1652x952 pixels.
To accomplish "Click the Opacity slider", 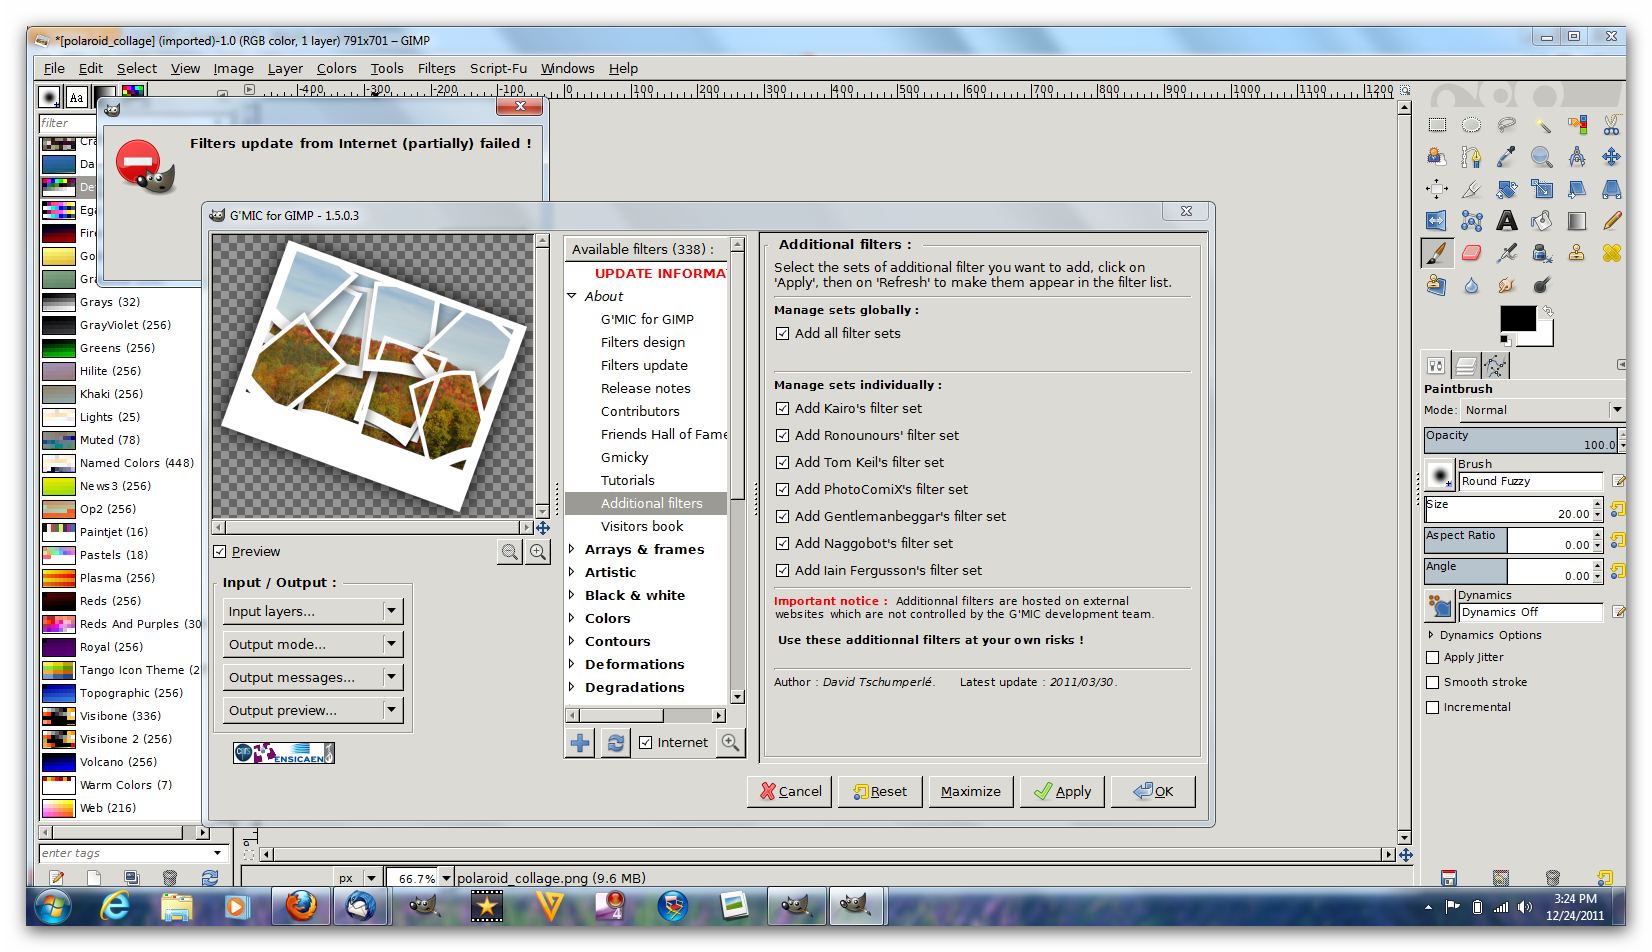I will coord(1522,440).
